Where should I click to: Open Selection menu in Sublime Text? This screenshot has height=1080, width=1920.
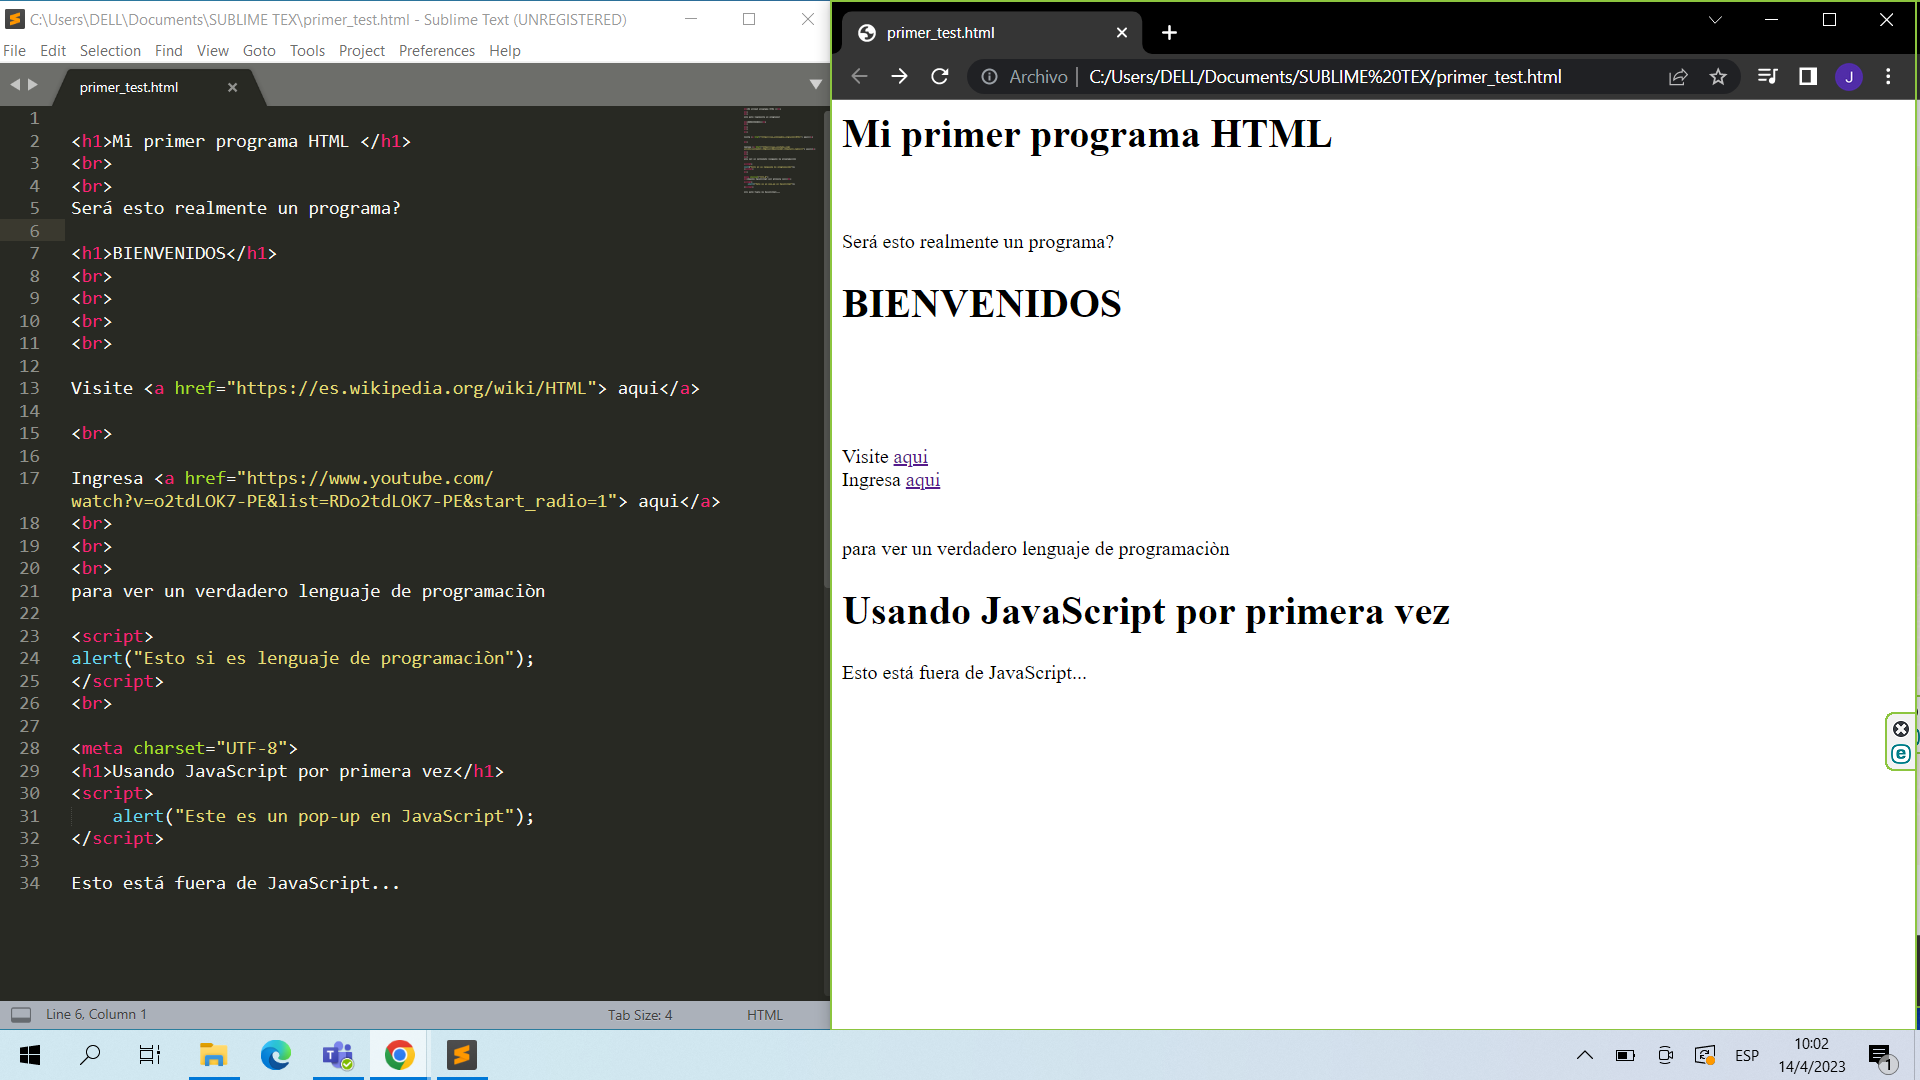pos(110,51)
